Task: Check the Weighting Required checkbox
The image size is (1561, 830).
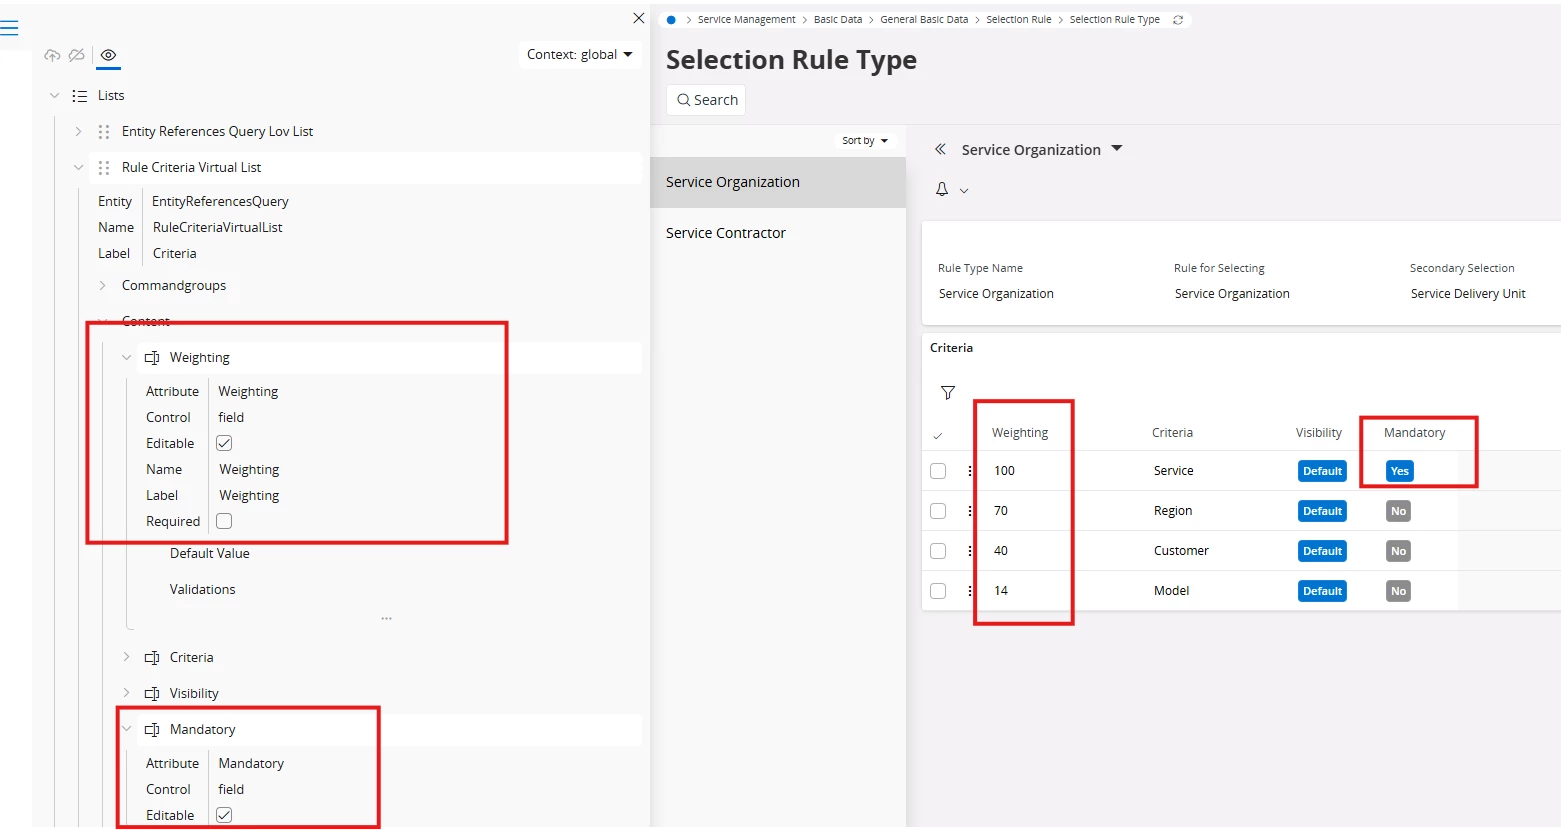Action: tap(224, 521)
